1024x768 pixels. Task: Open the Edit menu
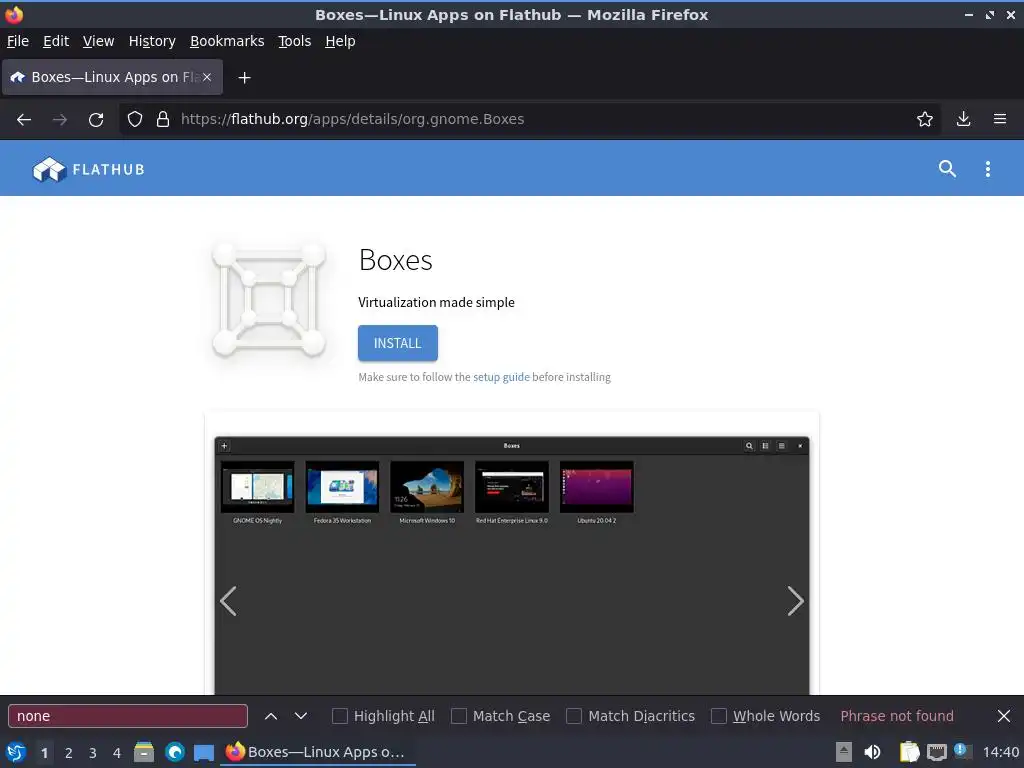(x=56, y=41)
